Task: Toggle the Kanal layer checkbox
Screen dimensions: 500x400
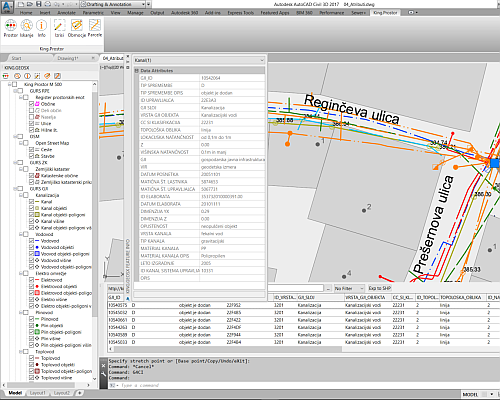Action: click(32, 202)
